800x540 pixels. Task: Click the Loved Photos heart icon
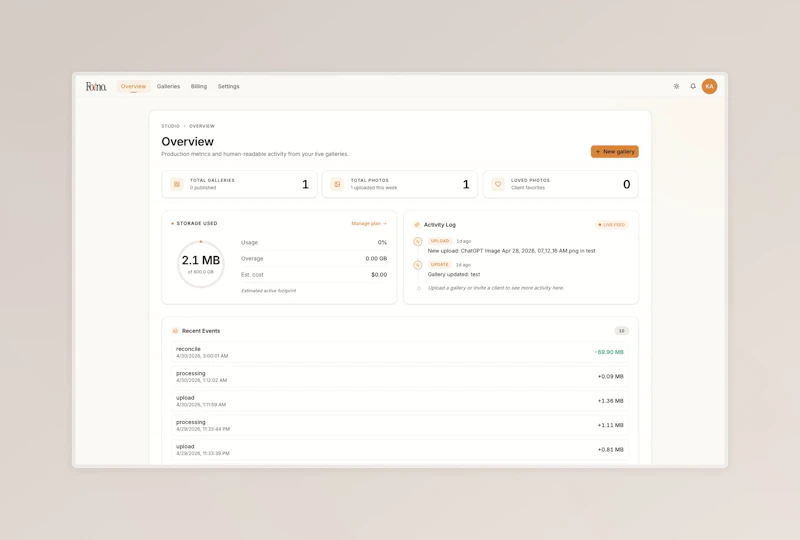[x=498, y=184]
